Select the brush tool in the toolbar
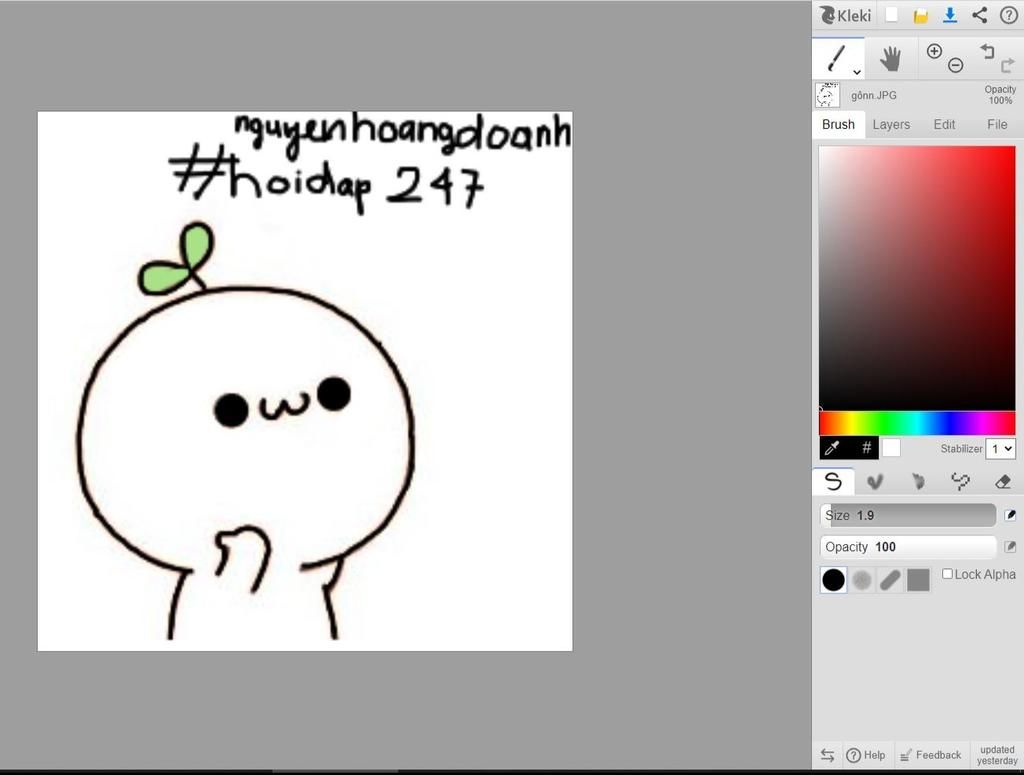Screen dimensions: 1024x775 pyautogui.click(x=838, y=58)
